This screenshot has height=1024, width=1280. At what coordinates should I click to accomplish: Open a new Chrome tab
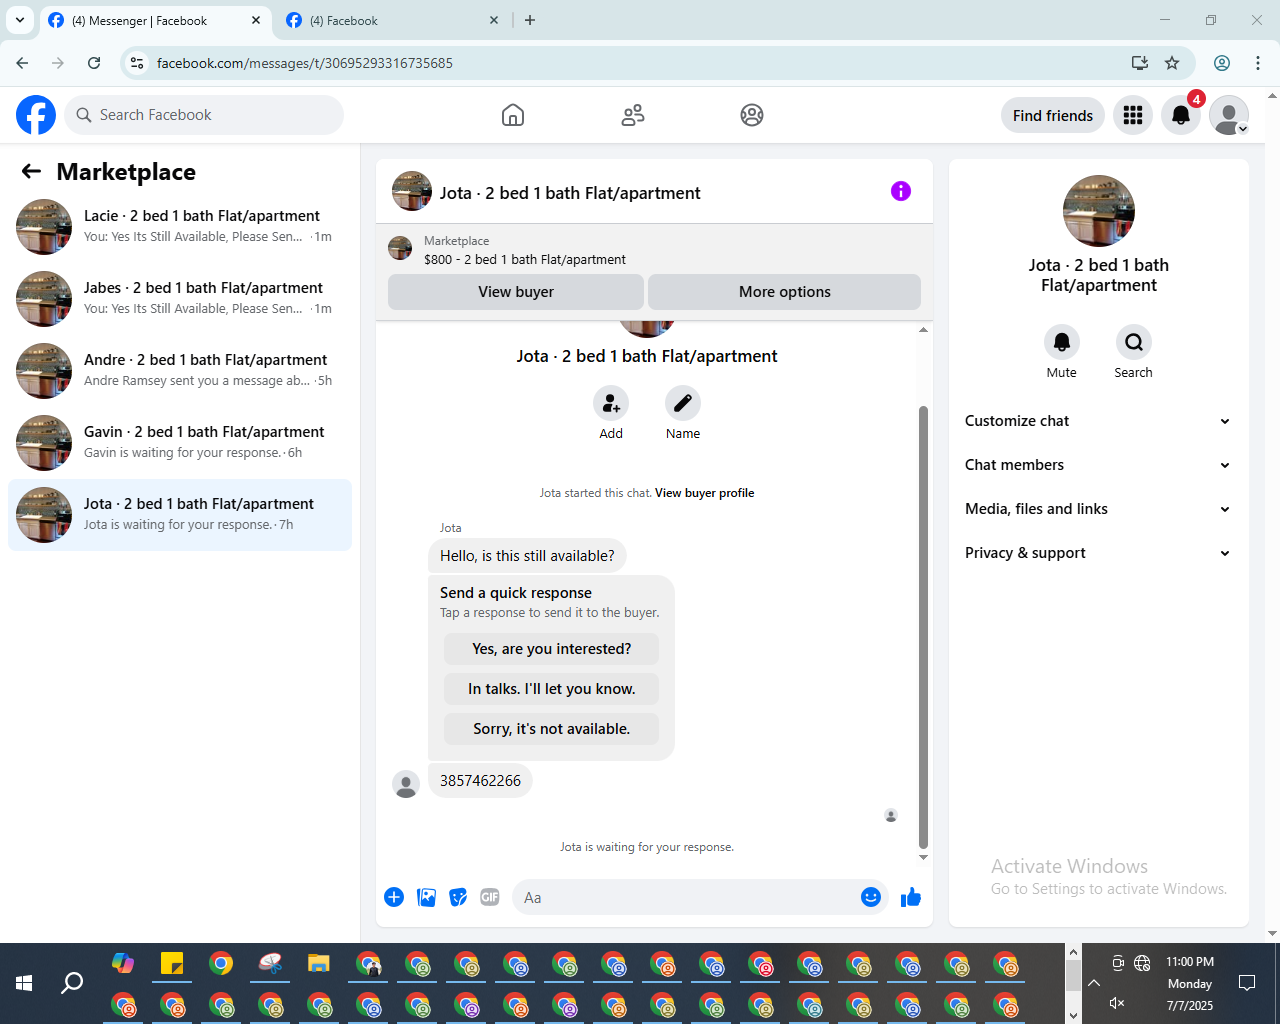(530, 20)
